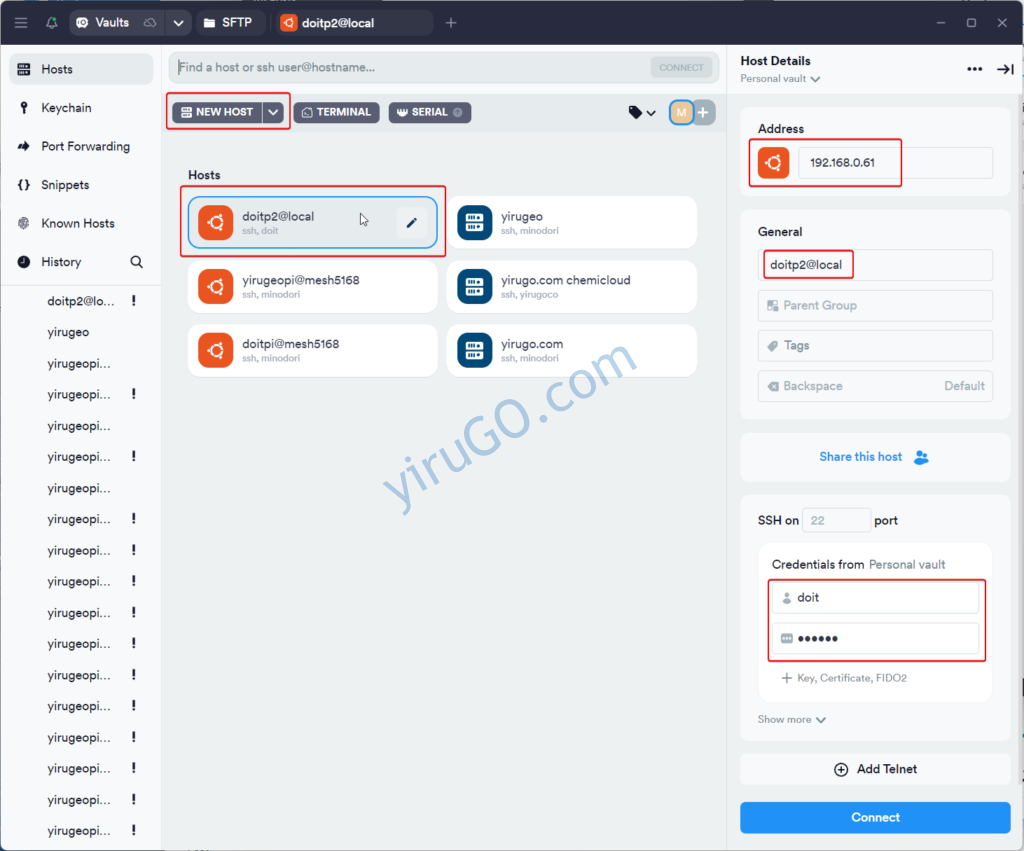Open the hamburger menu
This screenshot has width=1024, height=851.
(21, 23)
